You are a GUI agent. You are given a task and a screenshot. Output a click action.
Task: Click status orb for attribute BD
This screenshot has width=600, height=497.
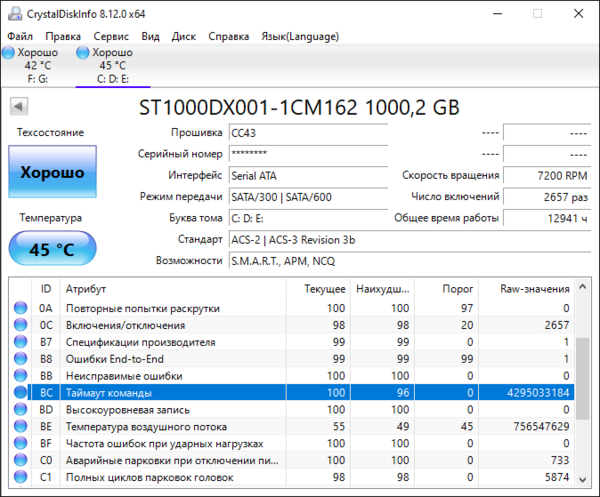pyautogui.click(x=20, y=409)
